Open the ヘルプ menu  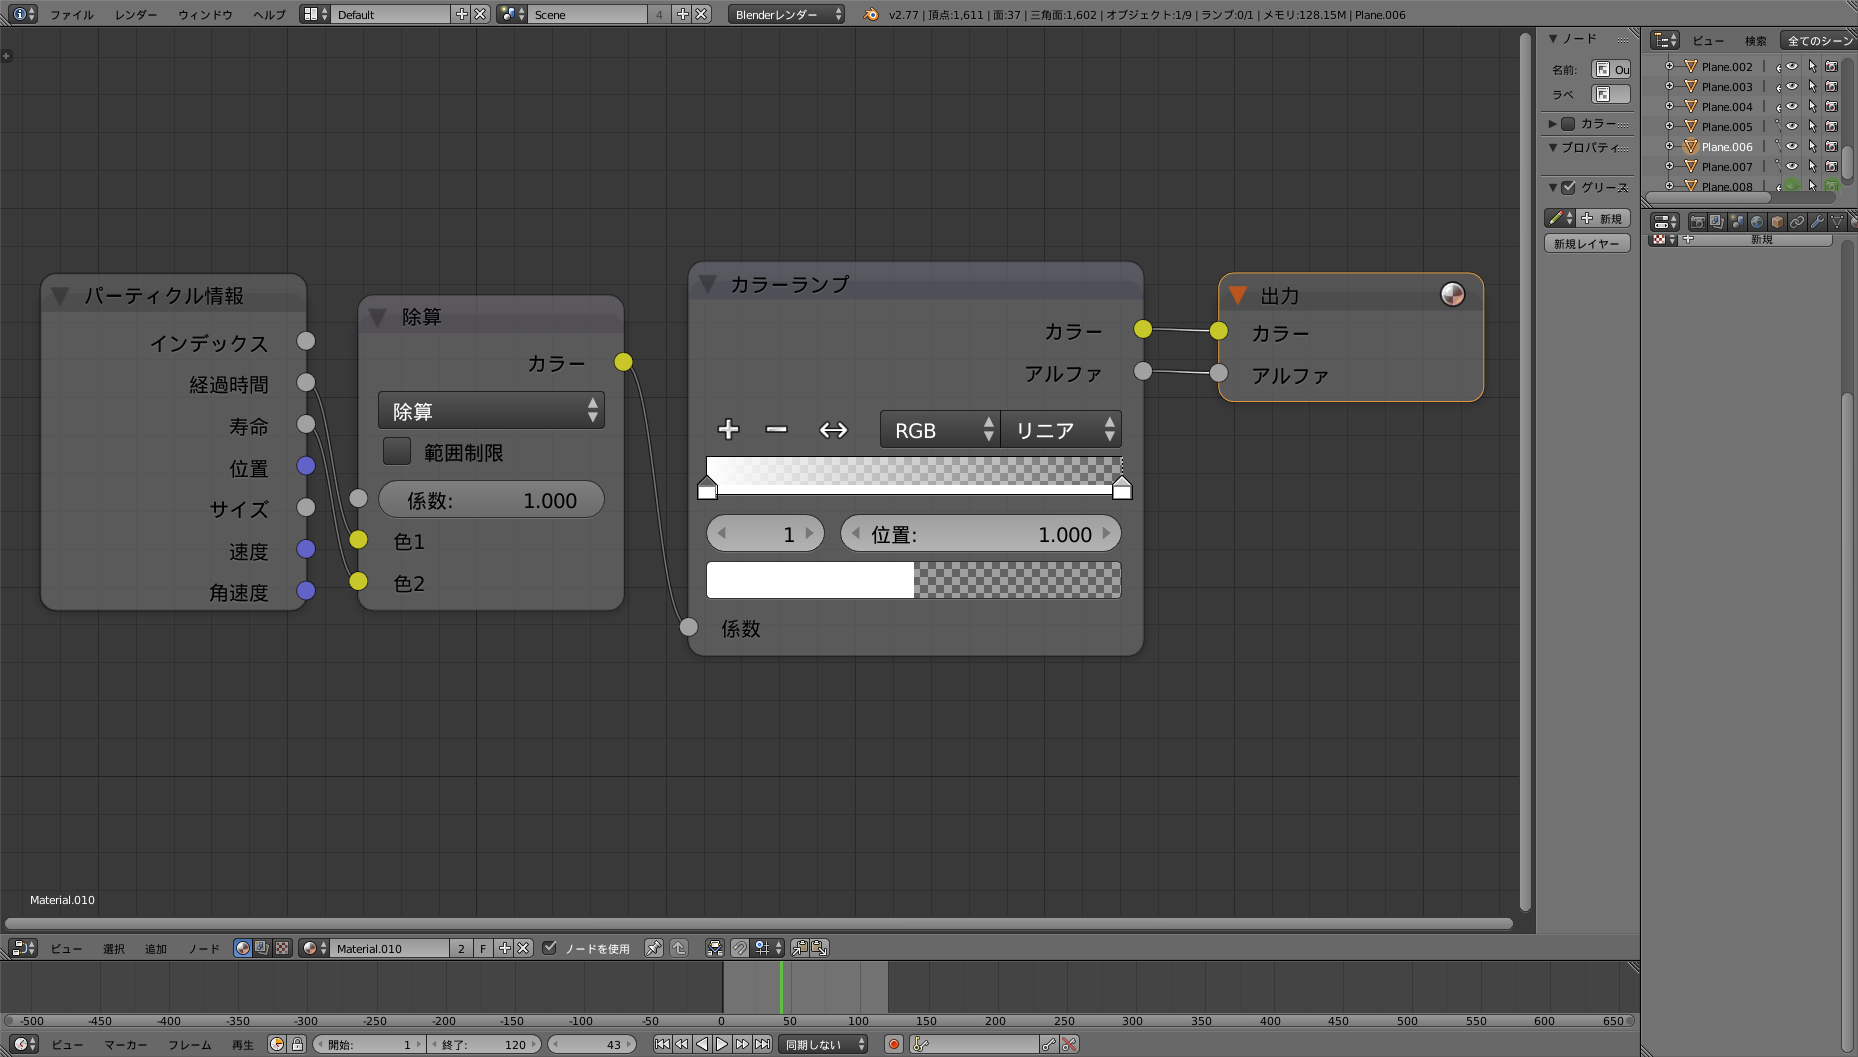tap(269, 14)
